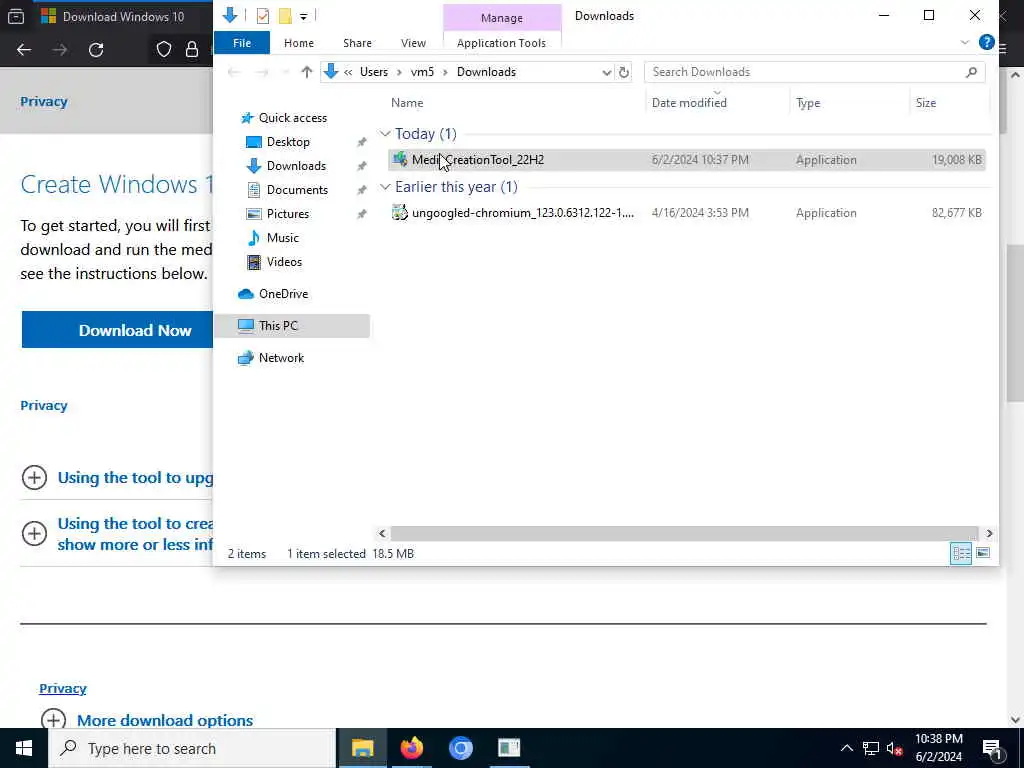Screen dimensions: 1024x768
Task: Click the pin icon beside Documents
Action: click(x=361, y=191)
